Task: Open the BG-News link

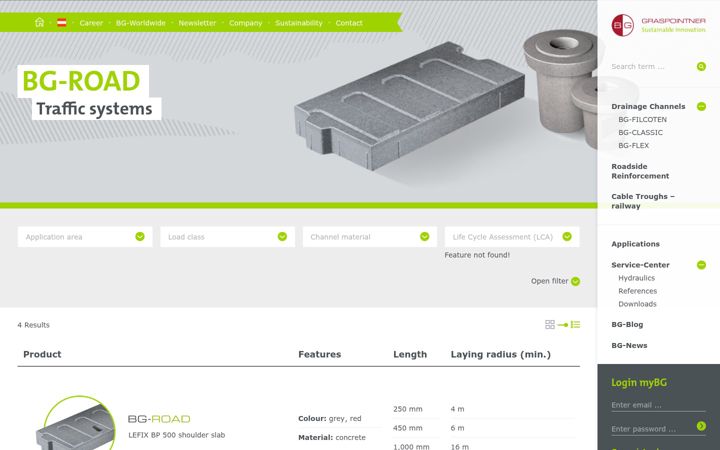Action: point(629,345)
